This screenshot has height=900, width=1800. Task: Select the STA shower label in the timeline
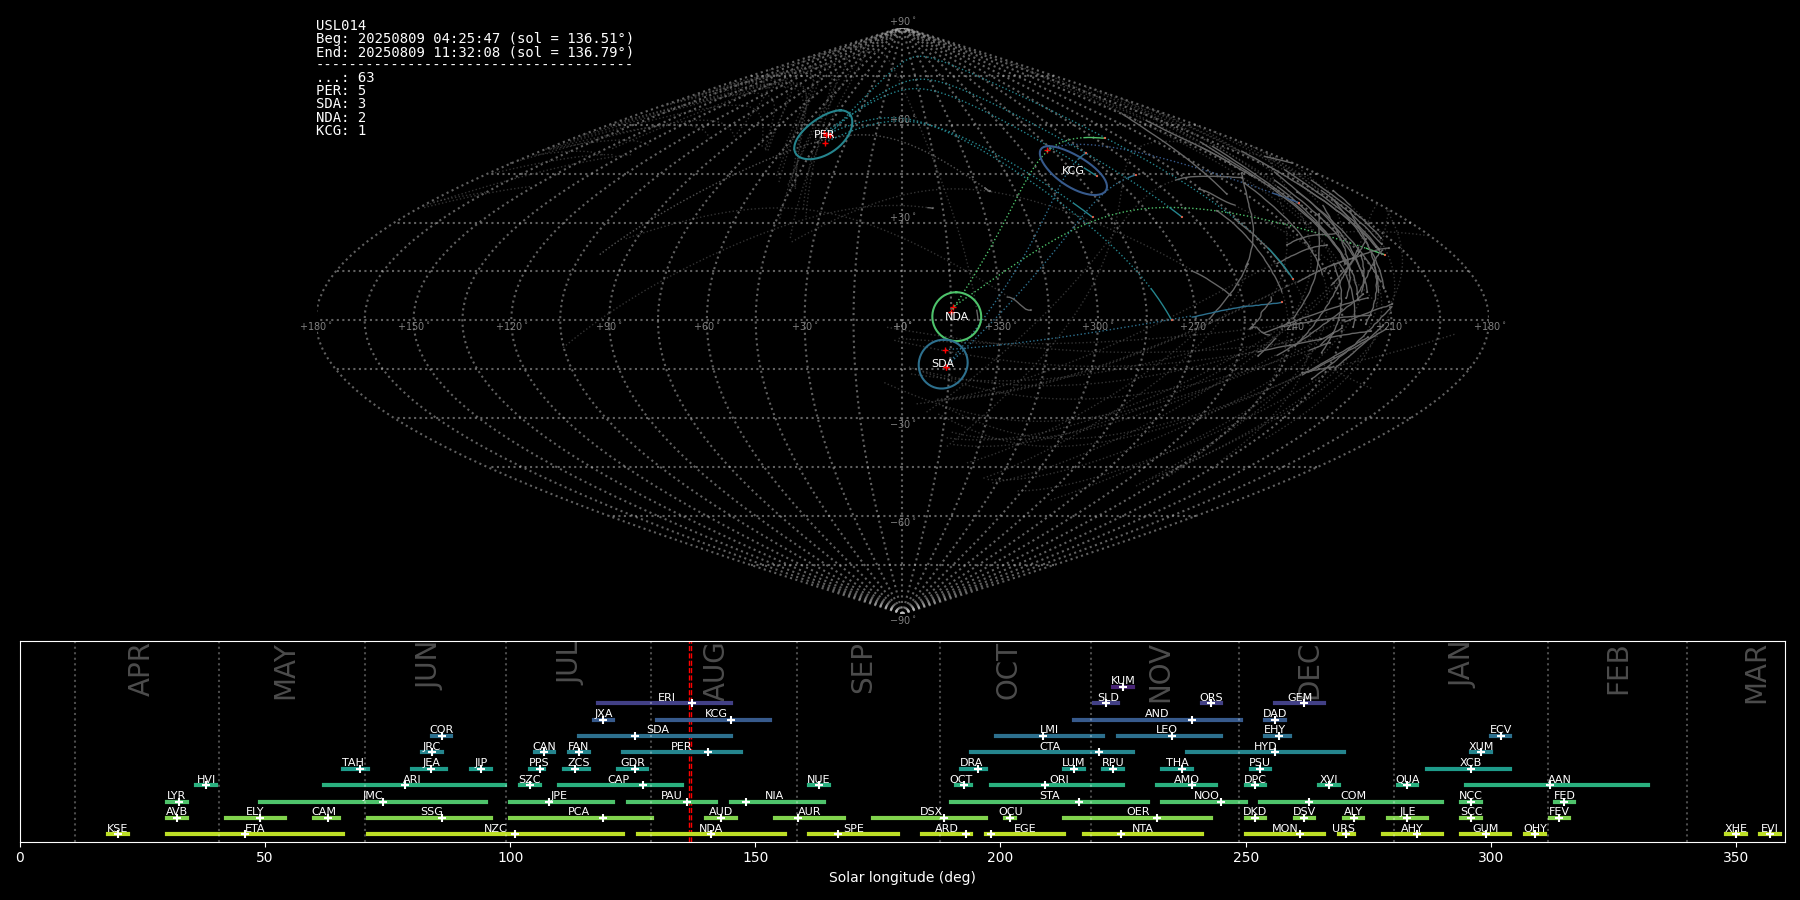1049,796
